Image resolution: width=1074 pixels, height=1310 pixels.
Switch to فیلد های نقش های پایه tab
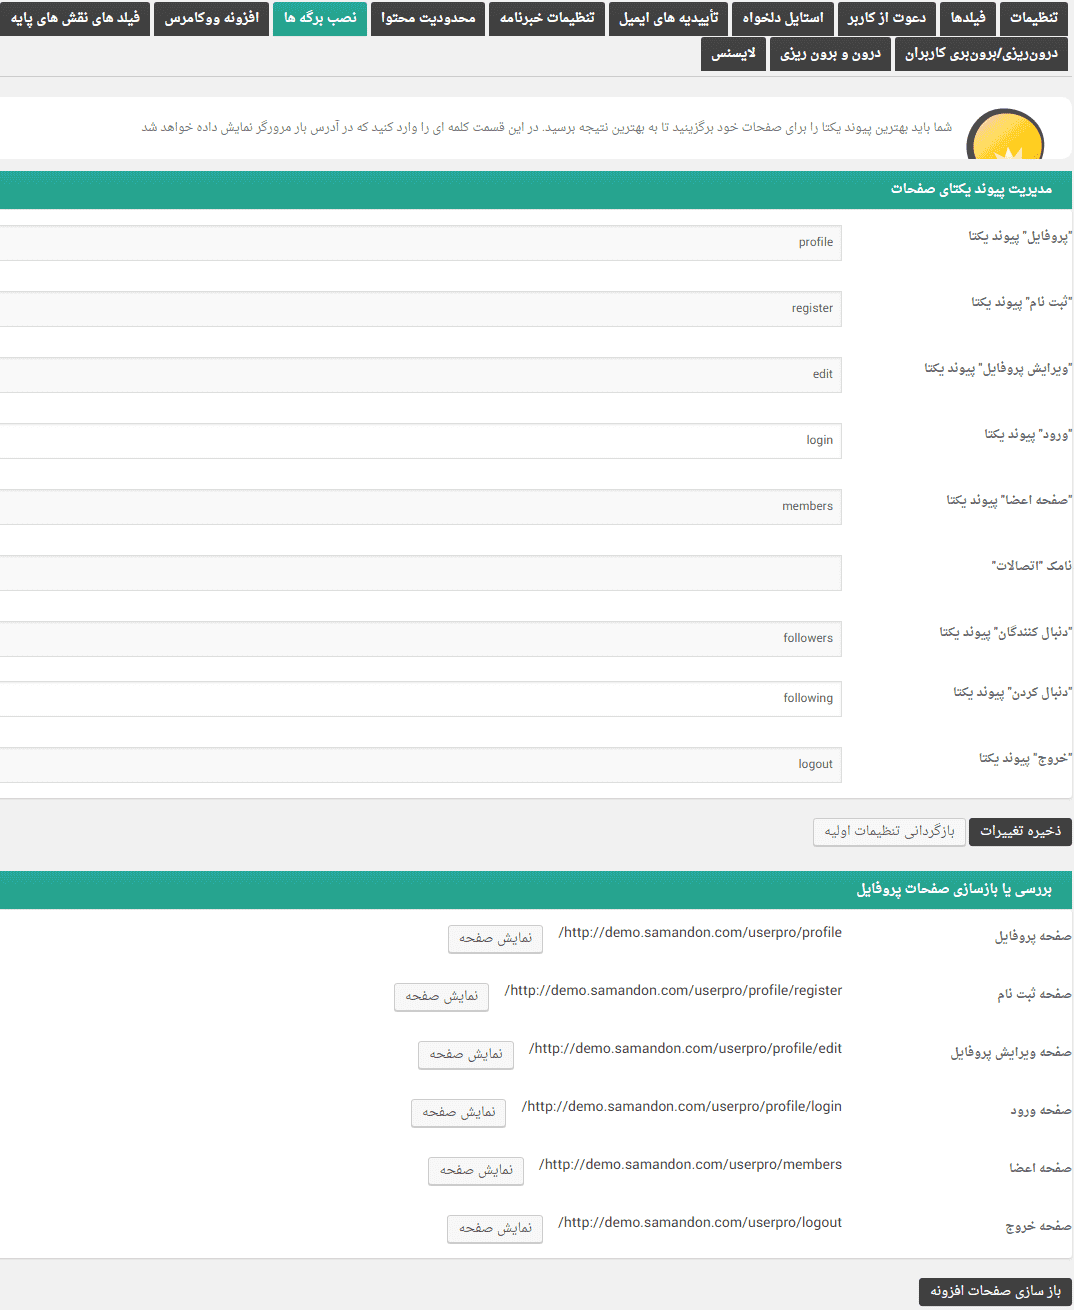click(x=75, y=18)
